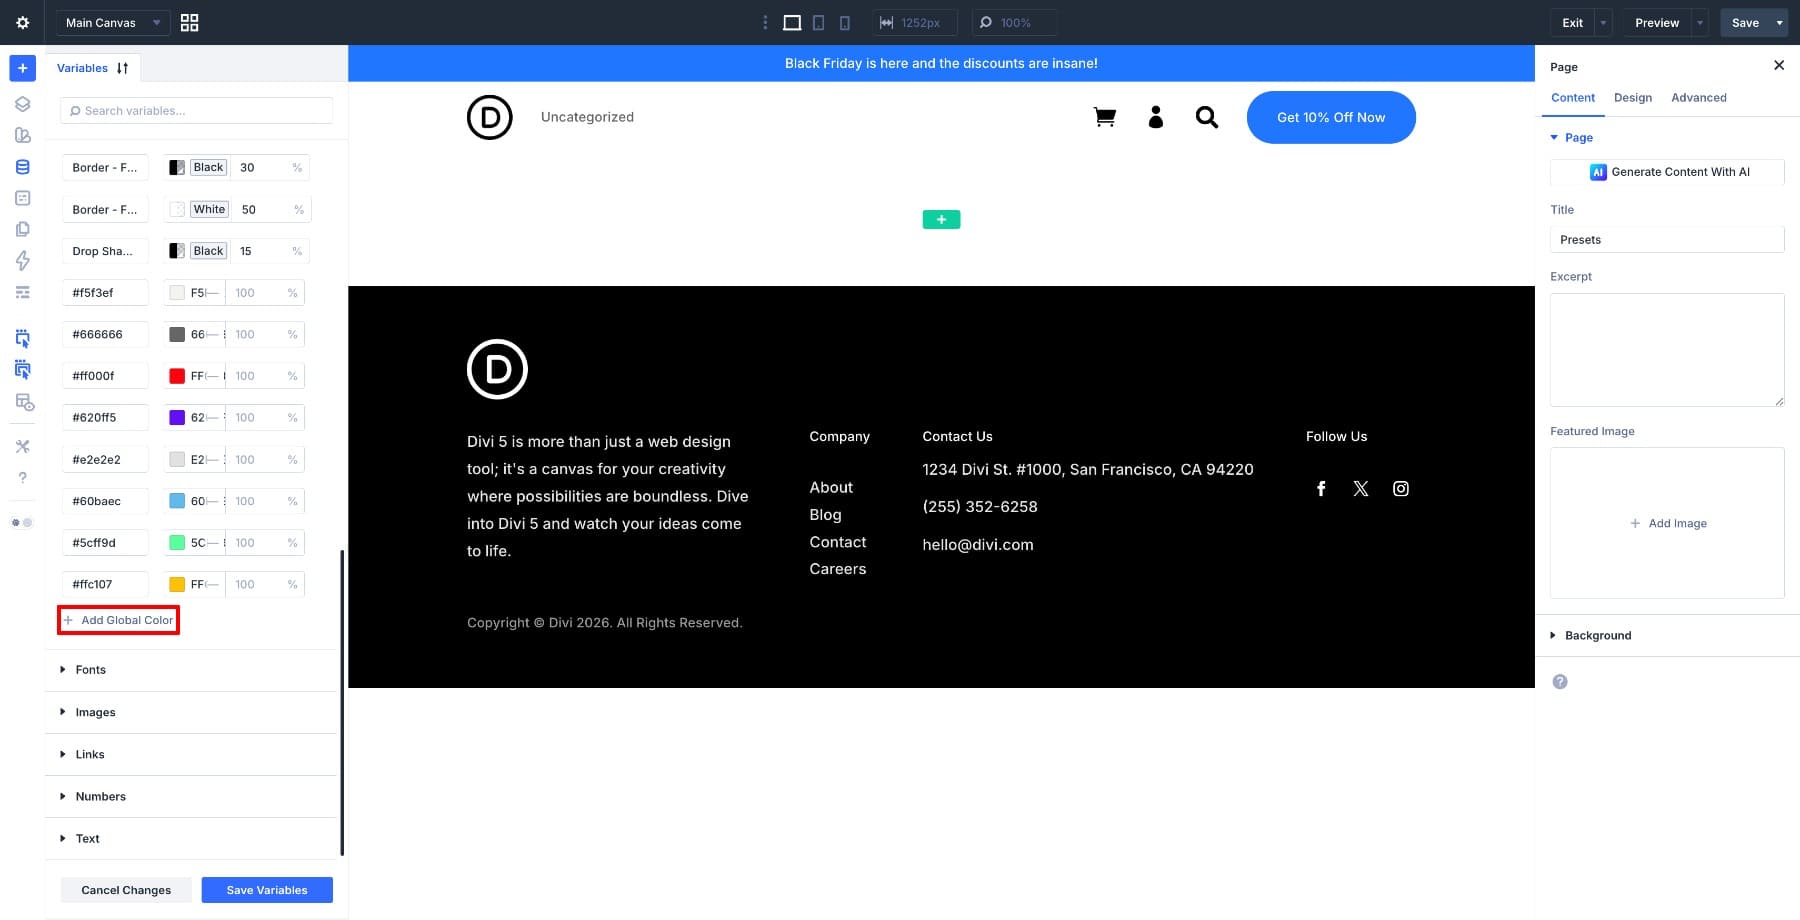Click the Get 10% Off Now button
The width and height of the screenshot is (1800, 920).
(1331, 117)
